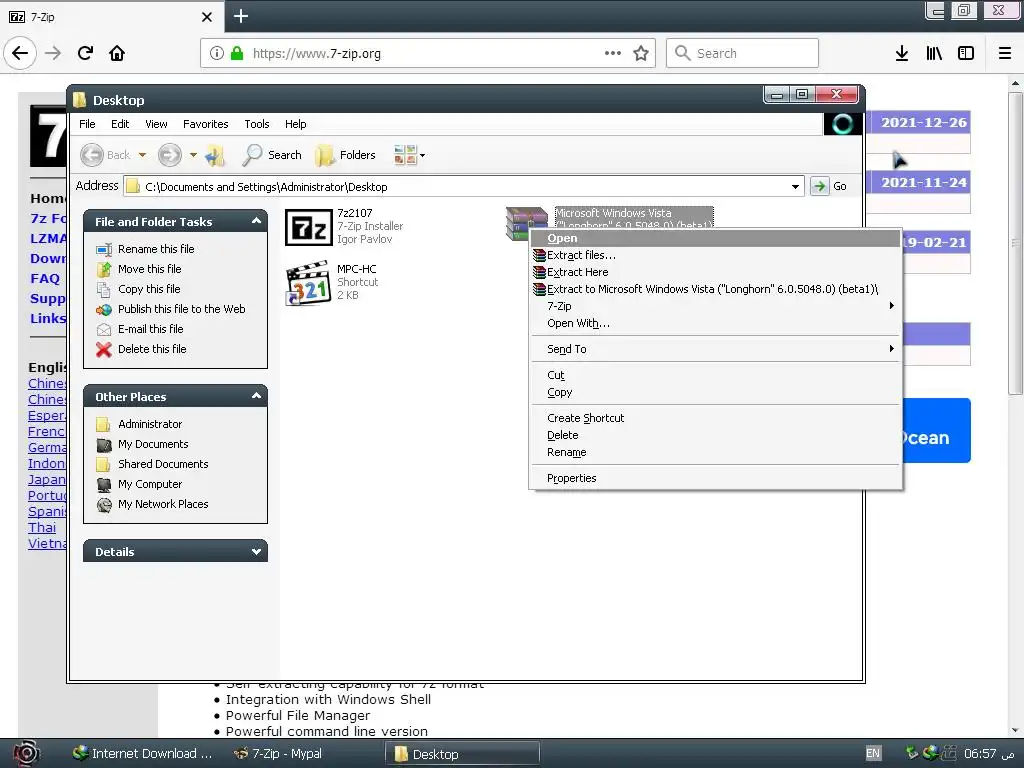Open the page actions three-dots menu

point(613,53)
